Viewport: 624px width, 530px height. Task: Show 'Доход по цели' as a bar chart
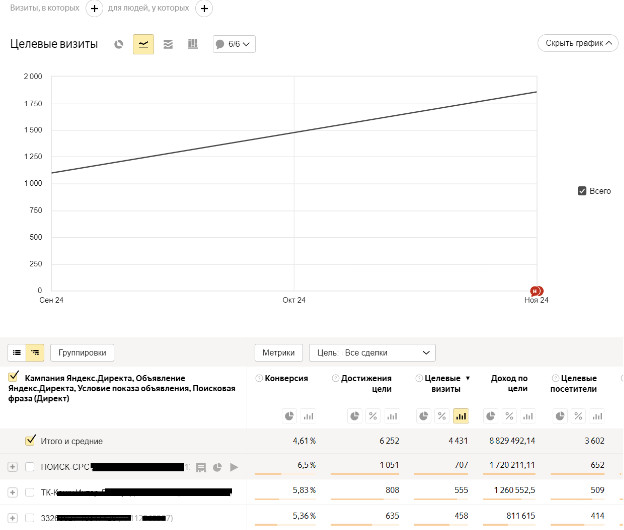tap(528, 416)
